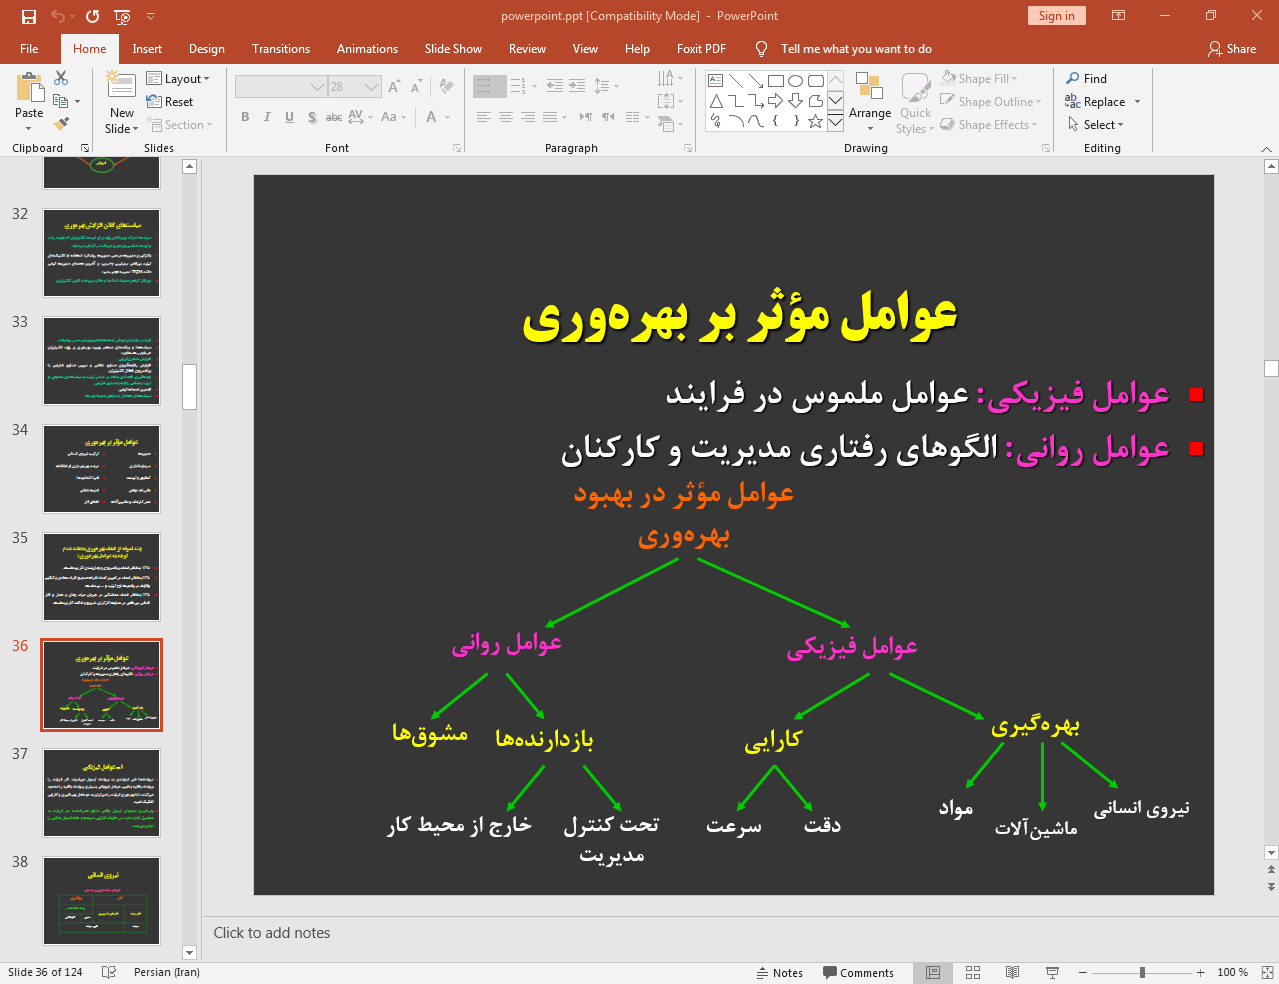Click spell check icon in status bar
This screenshot has width=1279, height=984.
[109, 973]
